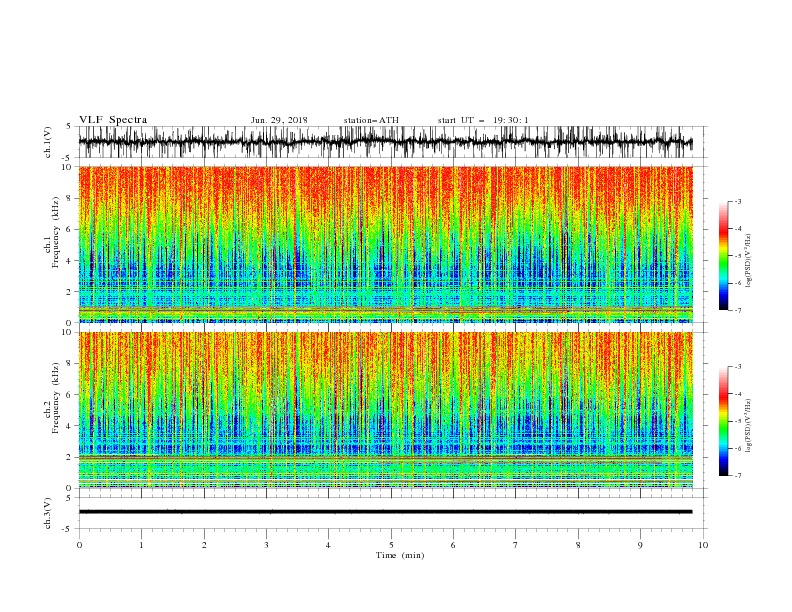Click time axis tick label "2"

click(204, 545)
